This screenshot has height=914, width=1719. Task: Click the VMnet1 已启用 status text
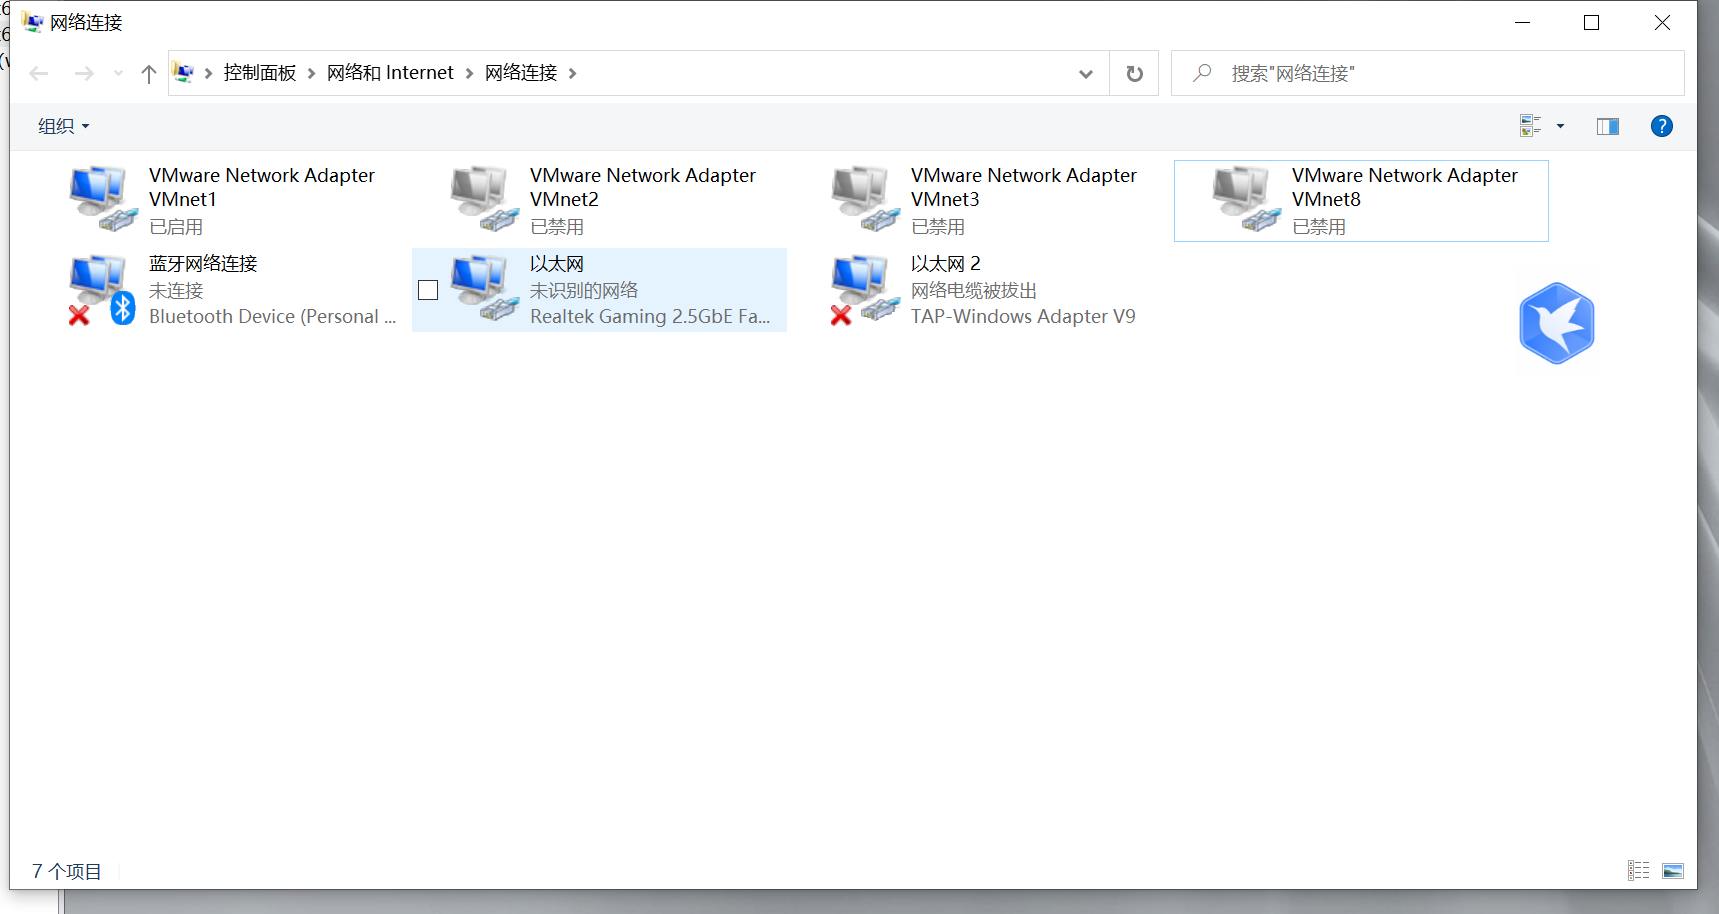click(x=176, y=227)
